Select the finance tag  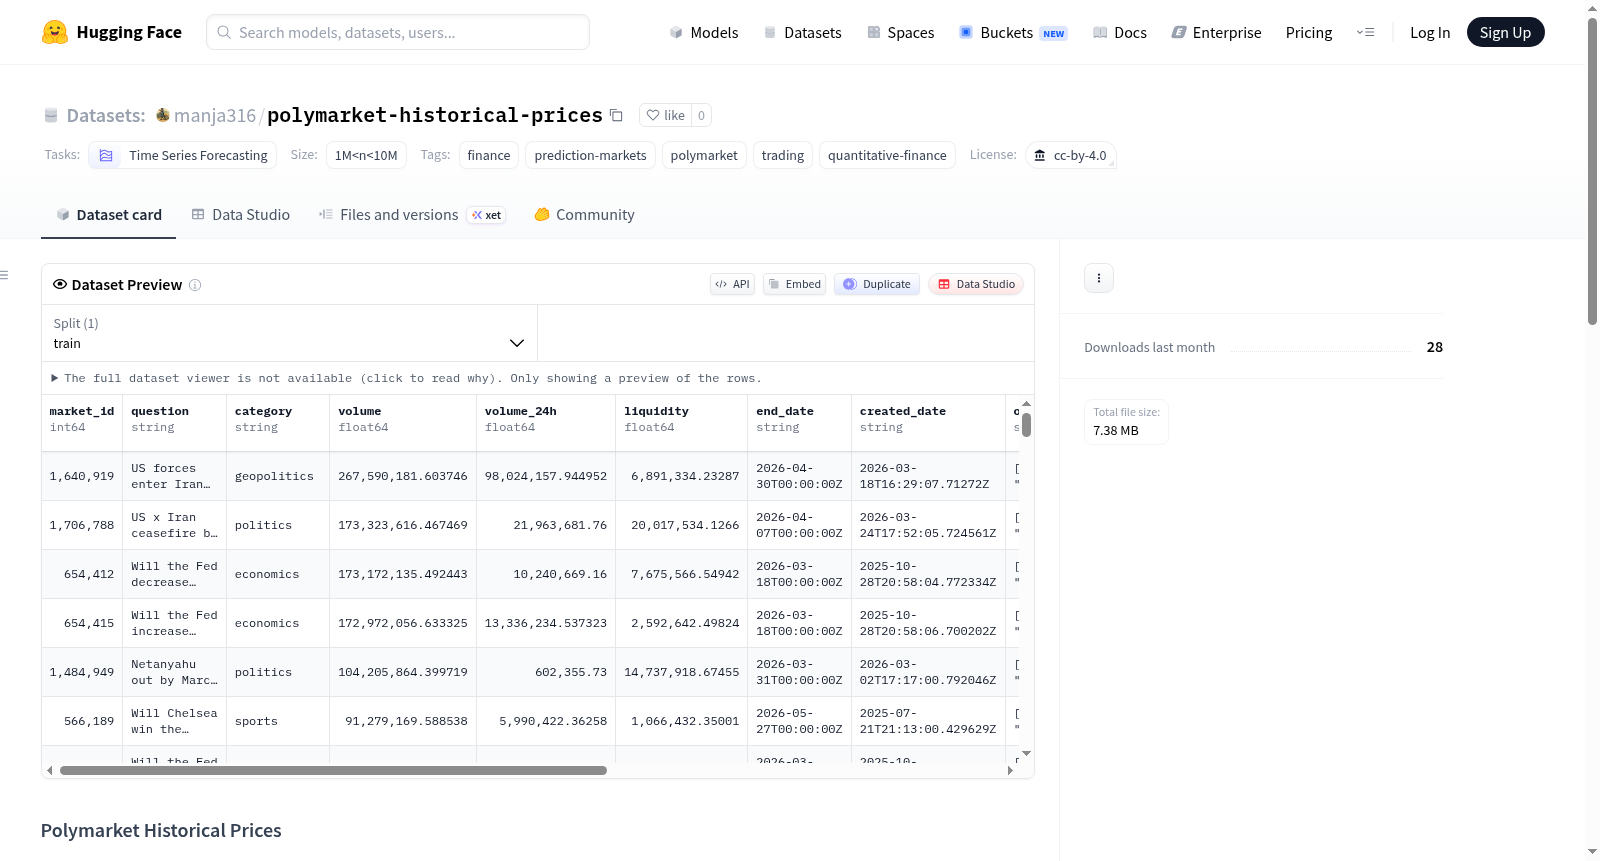tap(489, 155)
